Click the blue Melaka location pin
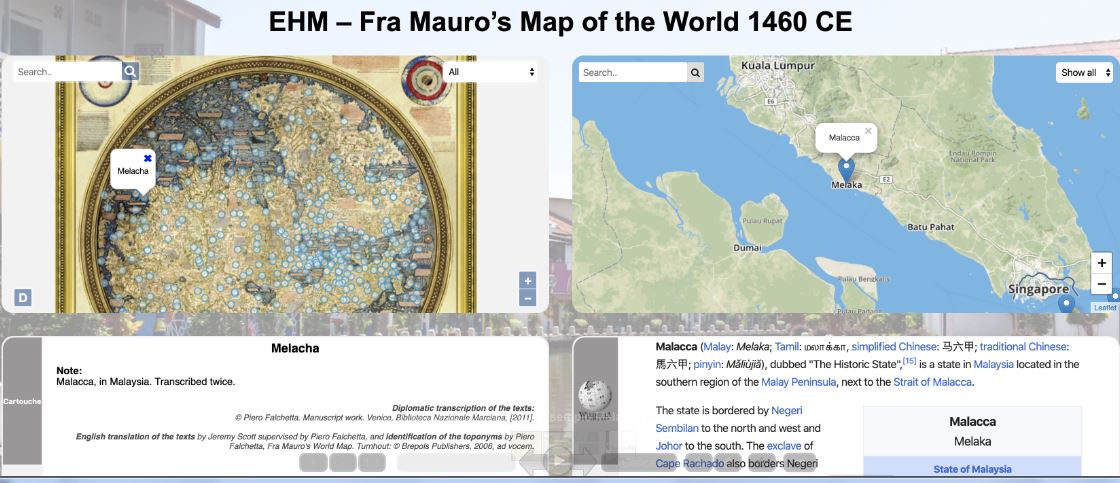This screenshot has width=1120, height=483. pos(846,170)
